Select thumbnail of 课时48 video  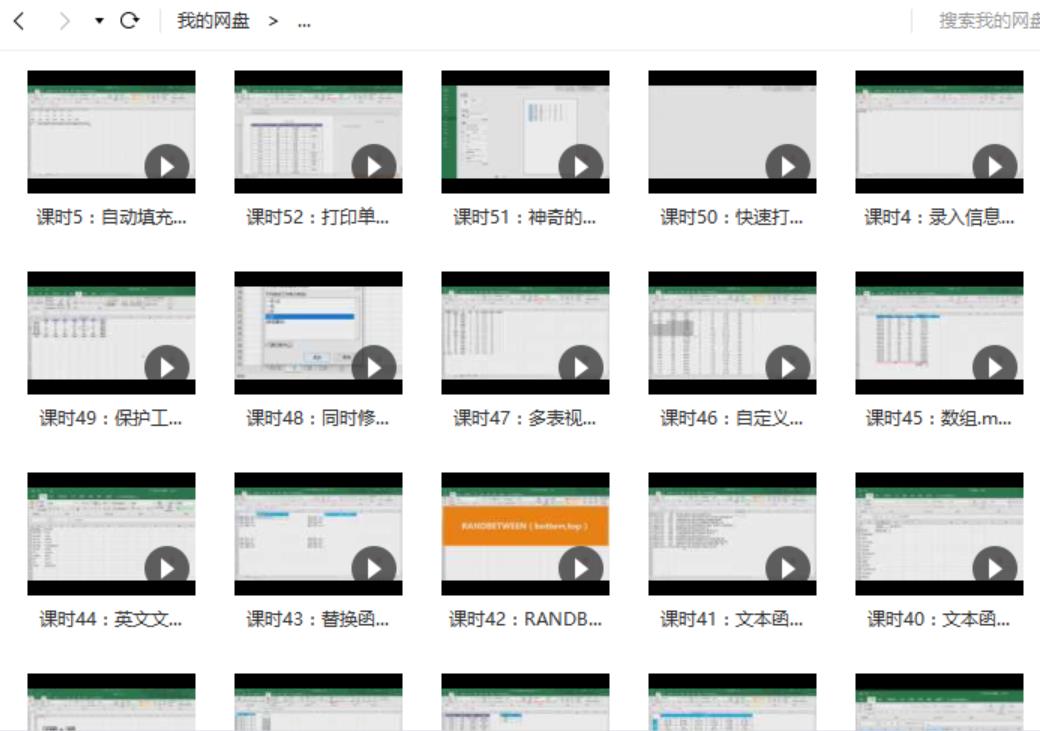pyautogui.click(x=318, y=332)
